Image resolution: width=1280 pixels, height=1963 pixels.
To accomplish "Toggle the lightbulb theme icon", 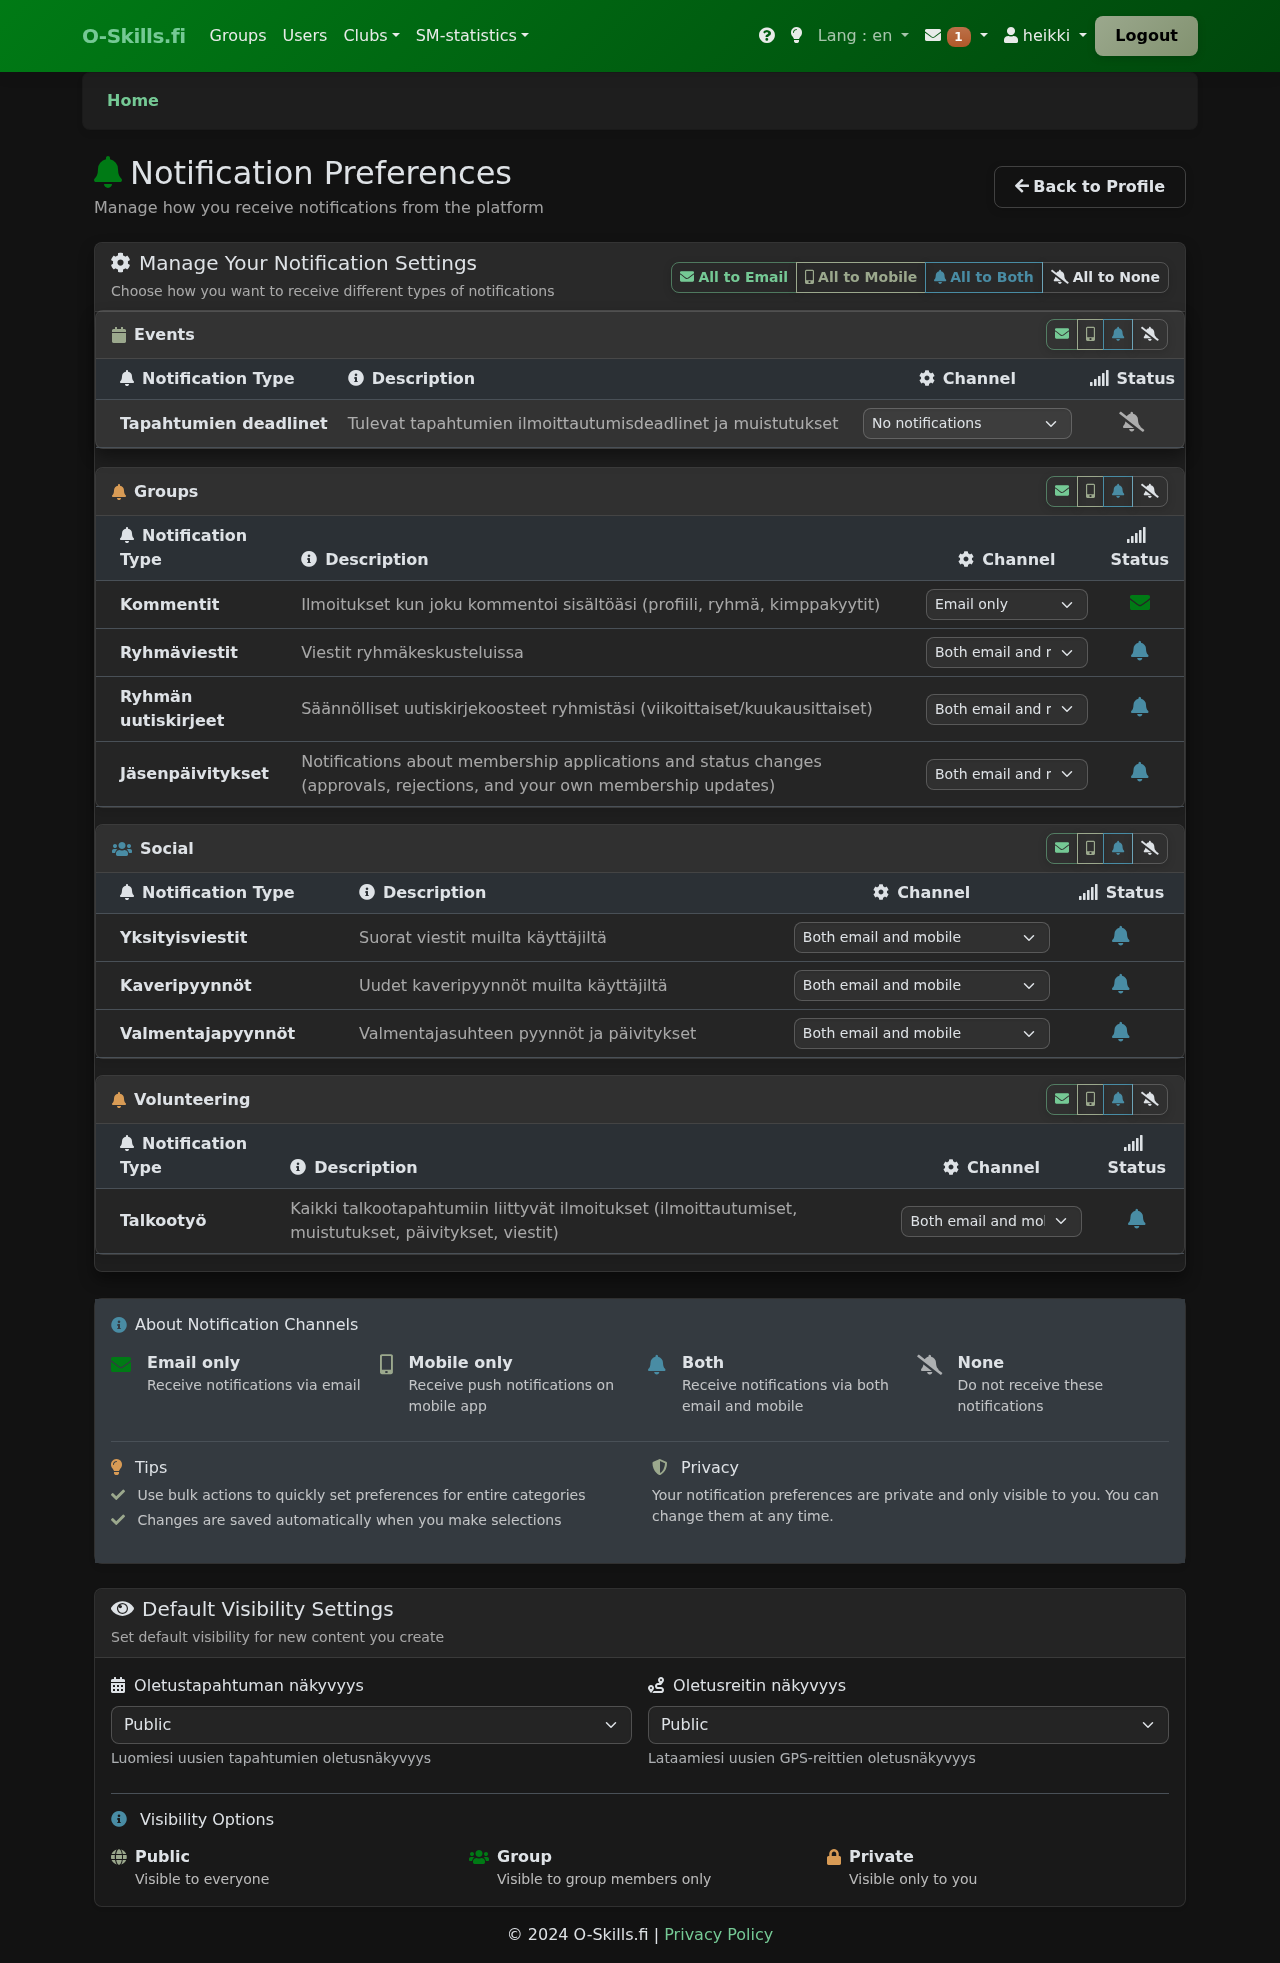I will [796, 36].
